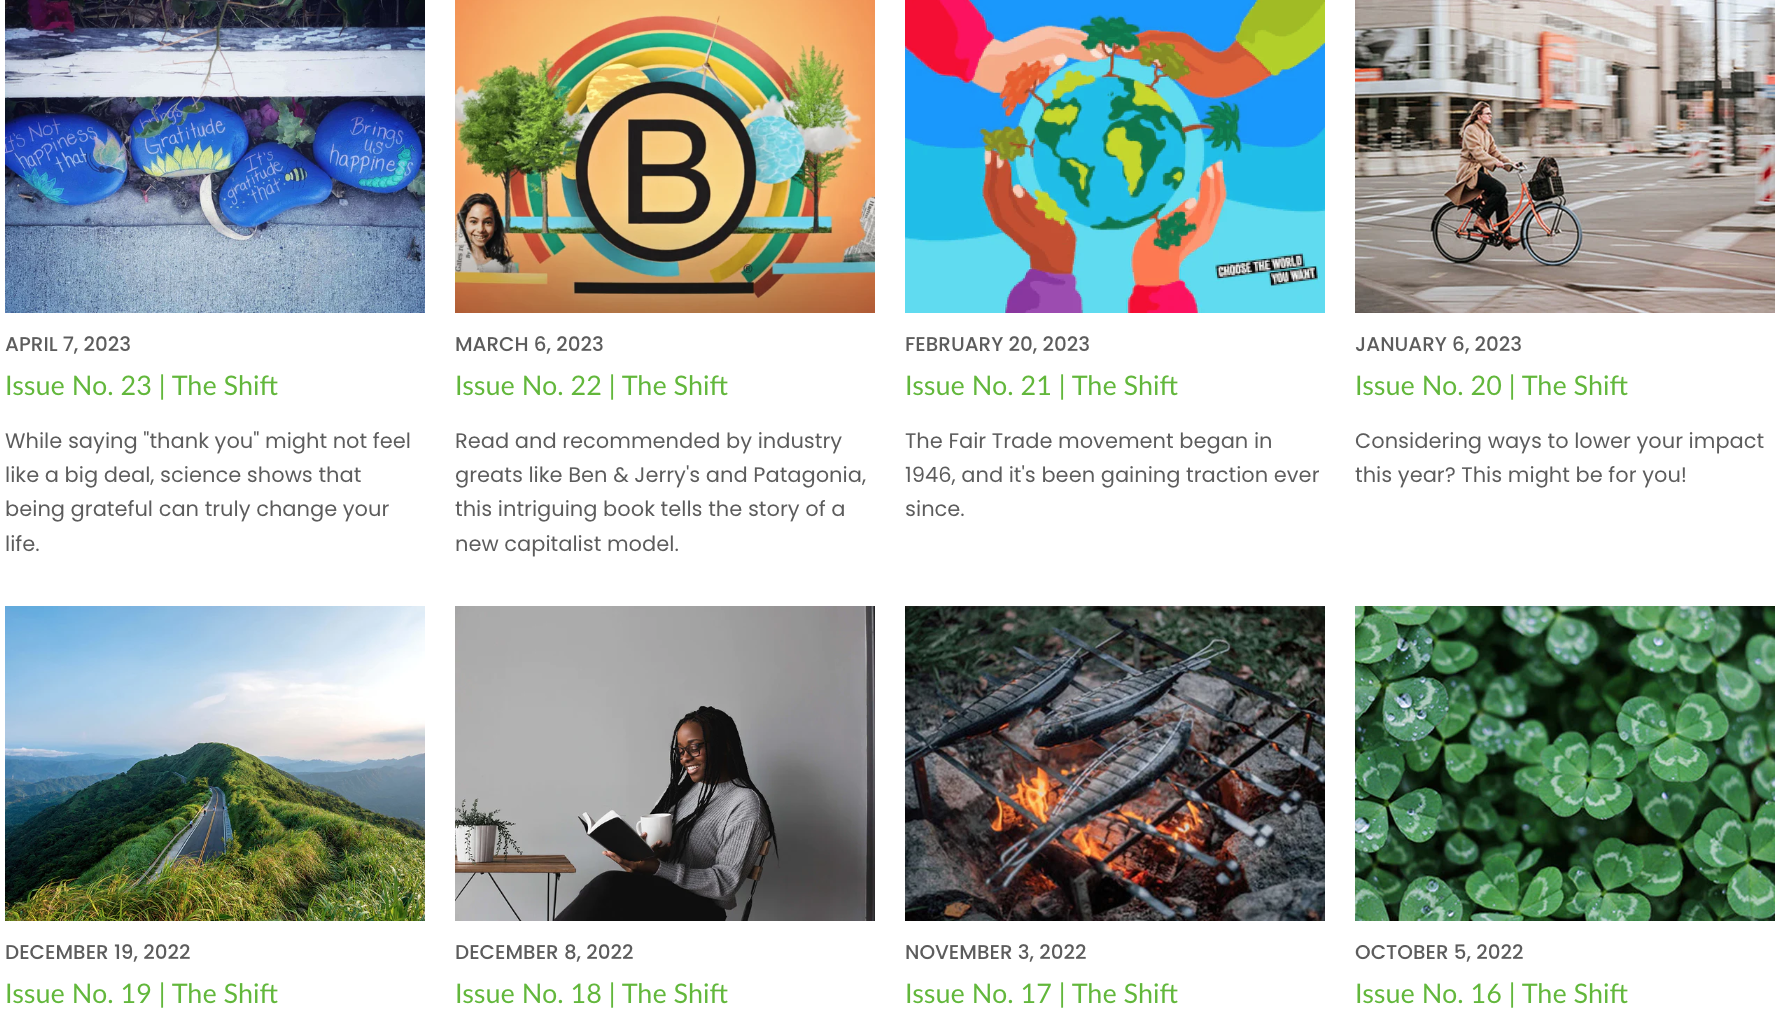Click the B Corp logo illustration thumbnail
This screenshot has height=1022, width=1777.
665,156
